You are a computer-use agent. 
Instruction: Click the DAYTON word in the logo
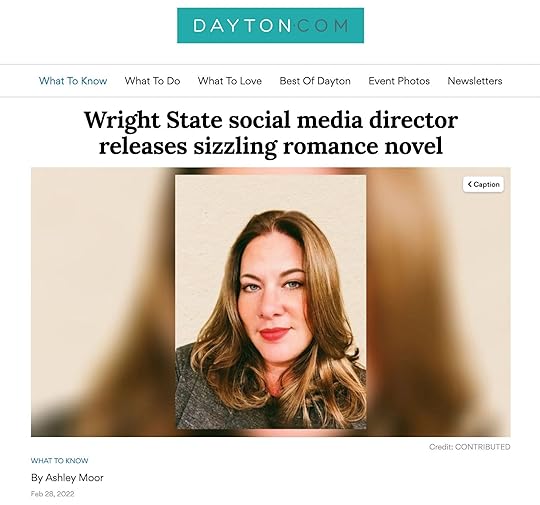coord(242,26)
